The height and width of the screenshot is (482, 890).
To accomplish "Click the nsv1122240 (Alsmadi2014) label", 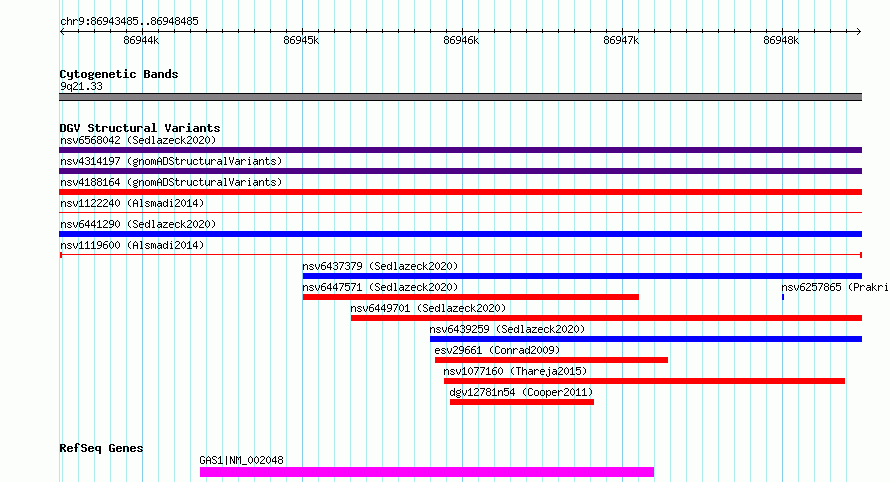I will (132, 203).
